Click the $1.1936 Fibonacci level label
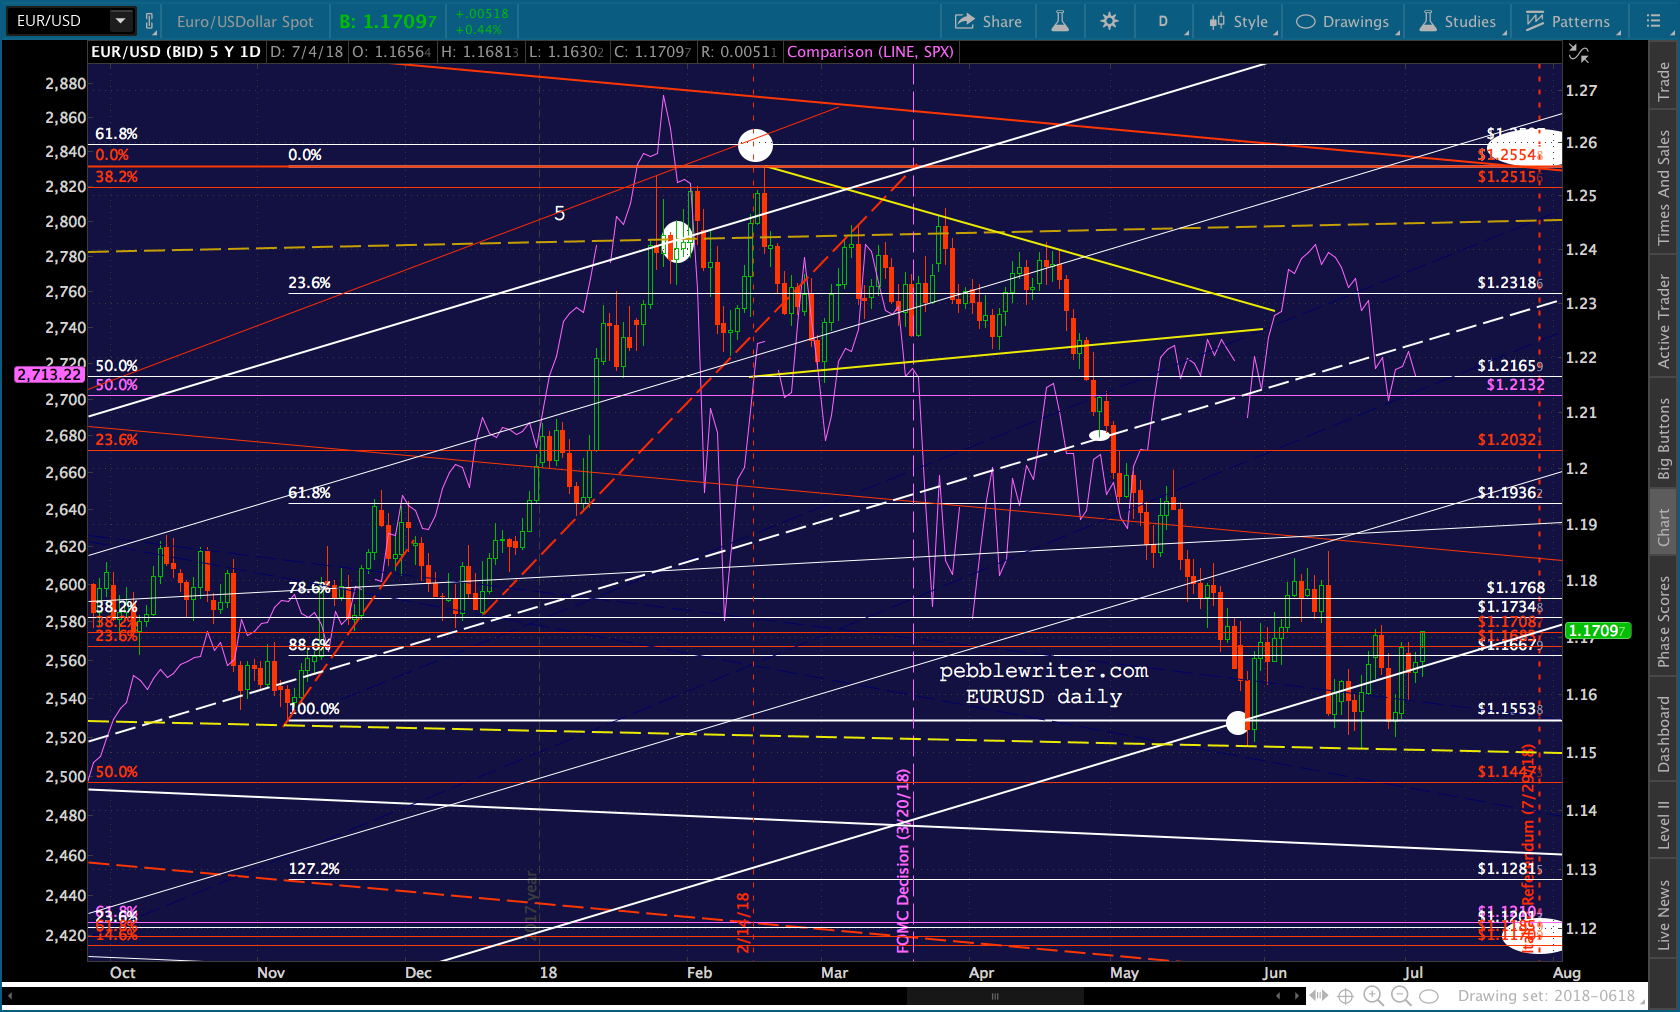 click(1510, 492)
